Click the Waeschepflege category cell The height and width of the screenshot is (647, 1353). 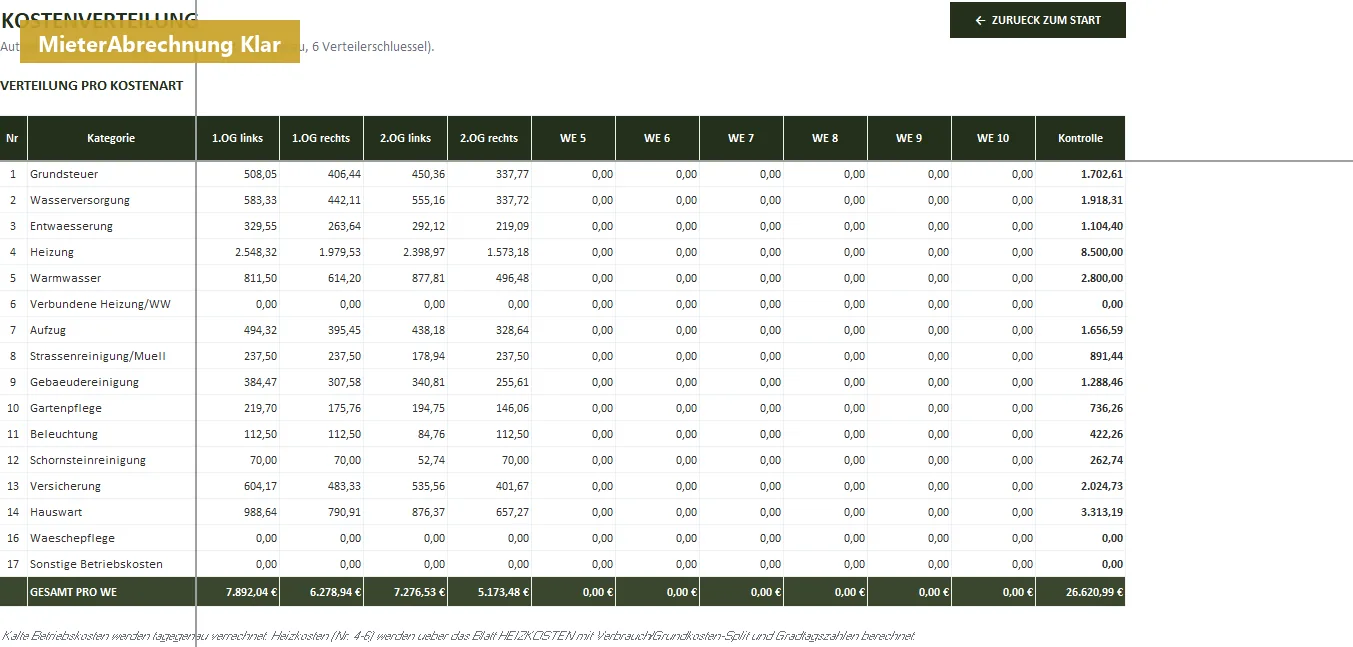click(111, 538)
